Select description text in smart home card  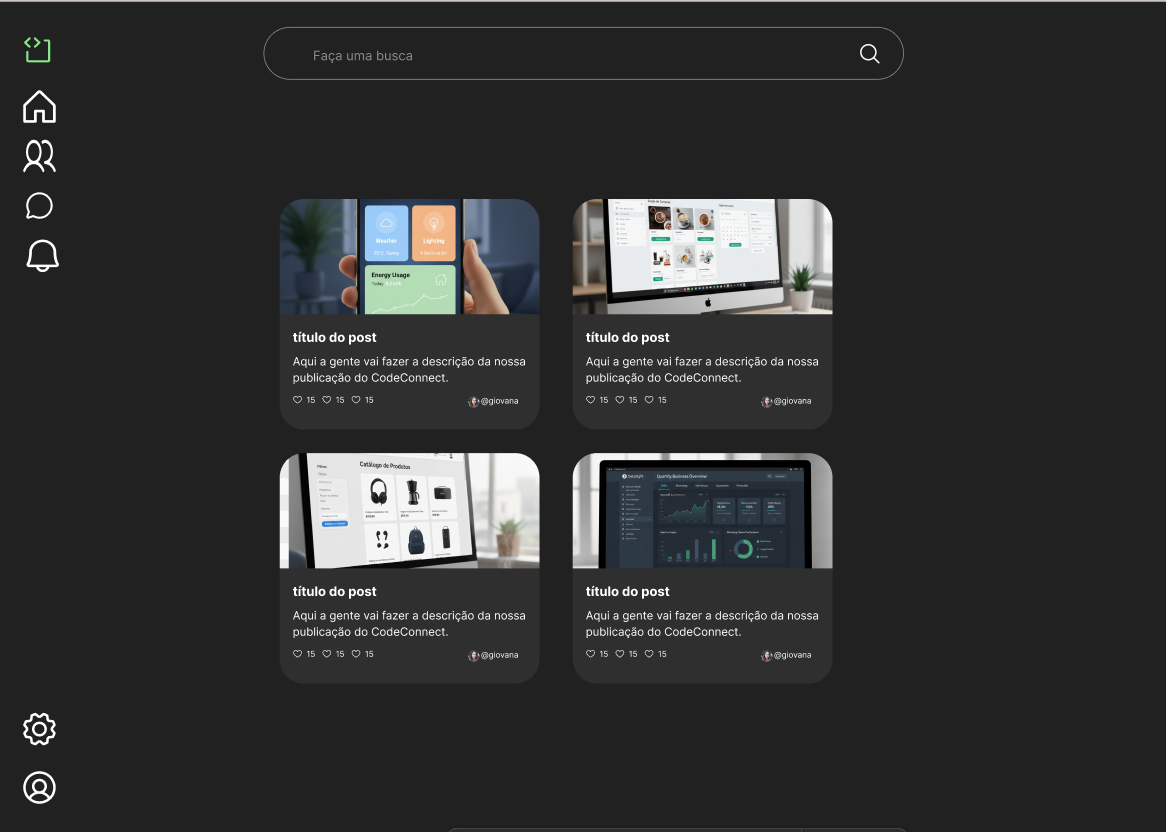pos(409,370)
